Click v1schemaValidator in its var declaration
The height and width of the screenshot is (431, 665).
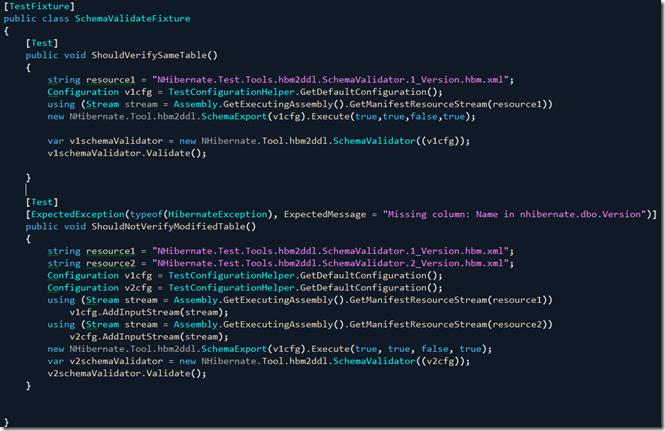(116, 141)
